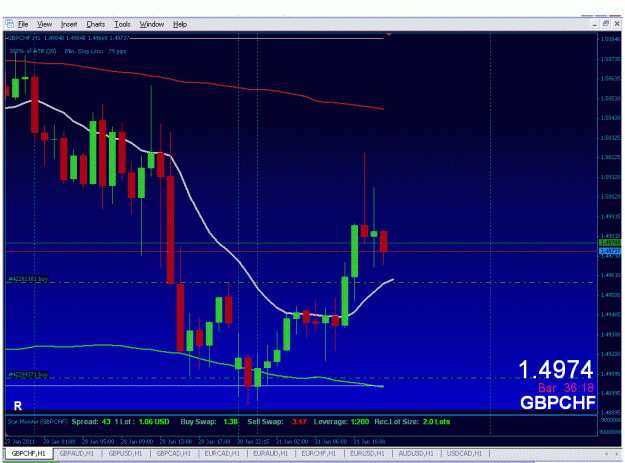Click the blue ask price tag on the price axis
Viewport: 625px width, 463px height.
[610, 251]
